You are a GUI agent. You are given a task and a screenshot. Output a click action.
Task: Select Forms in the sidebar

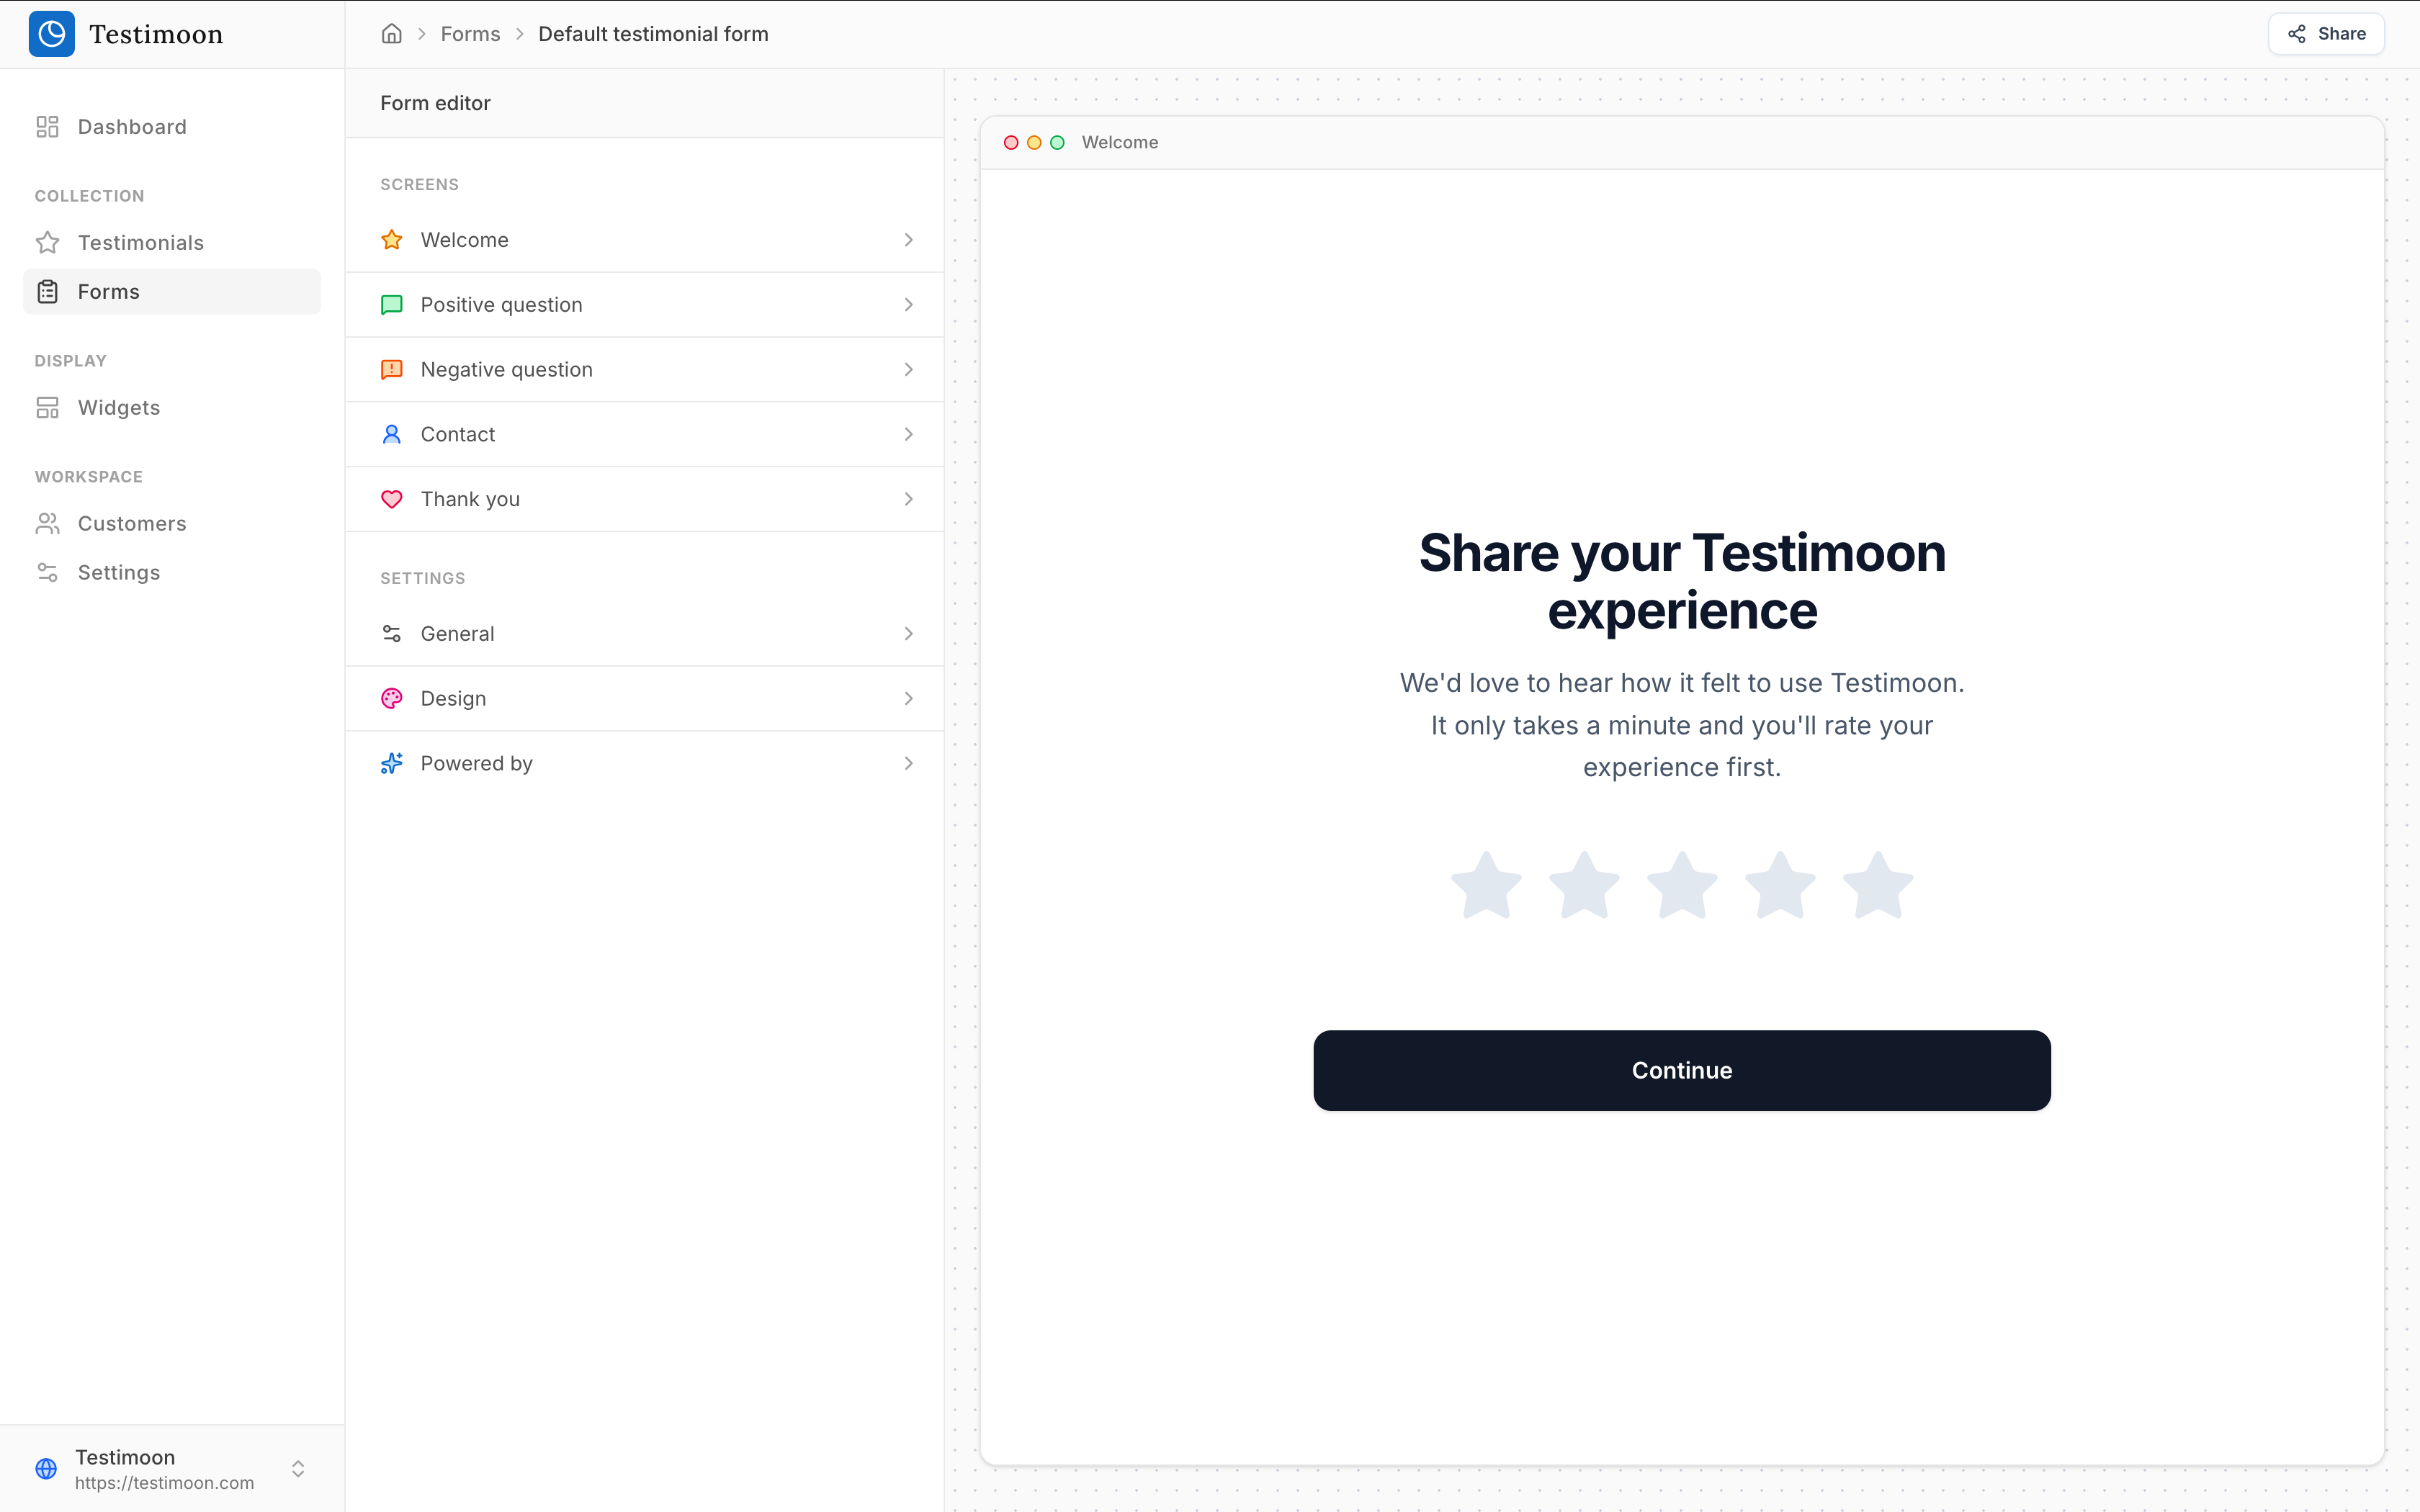click(172, 292)
